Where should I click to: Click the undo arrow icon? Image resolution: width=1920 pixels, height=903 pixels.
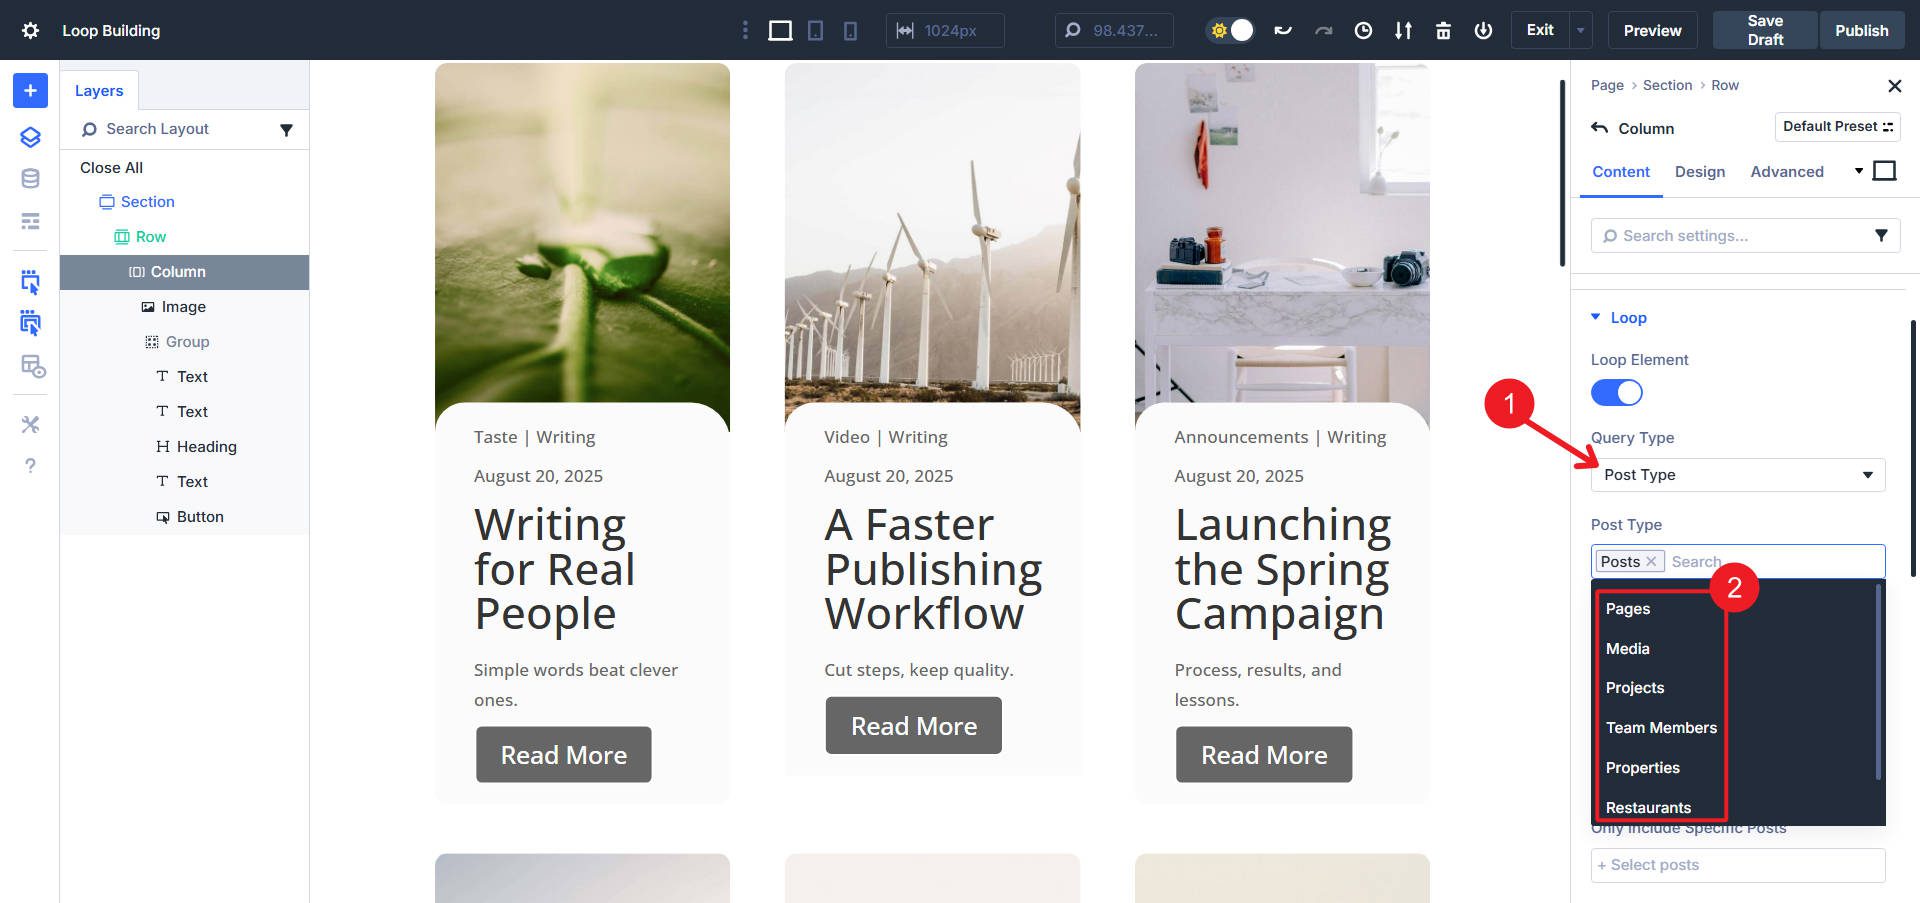[1283, 31]
